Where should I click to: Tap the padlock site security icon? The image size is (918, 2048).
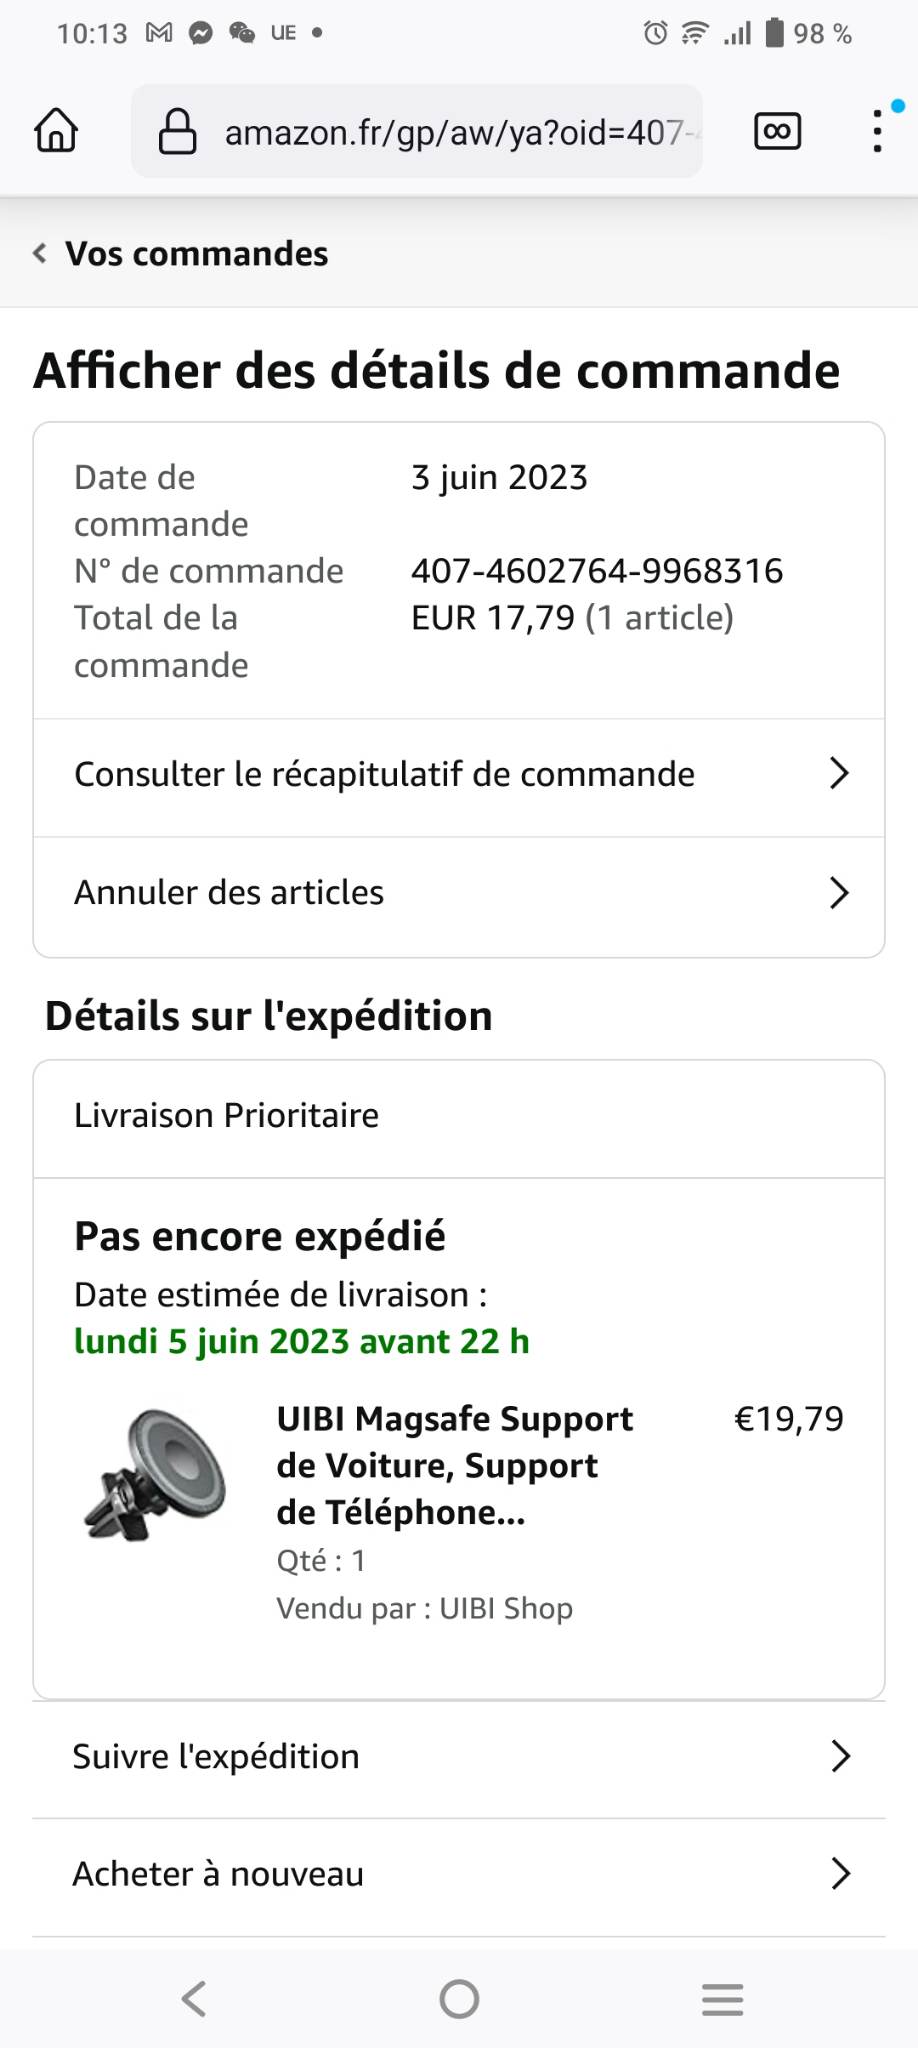(x=178, y=132)
